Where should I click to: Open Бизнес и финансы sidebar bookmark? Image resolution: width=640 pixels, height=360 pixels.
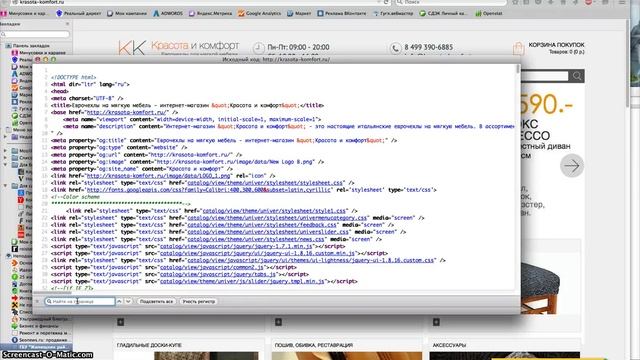pyautogui.click(x=35, y=326)
